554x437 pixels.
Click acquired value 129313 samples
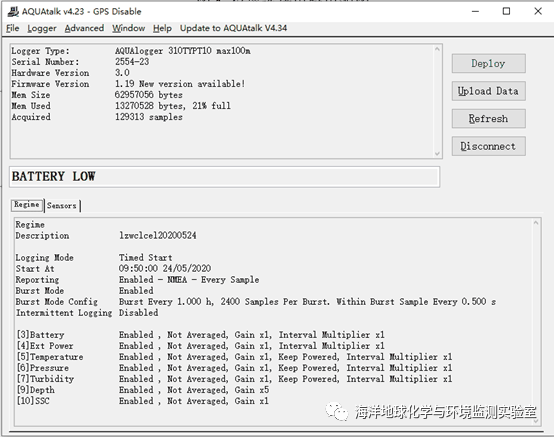point(149,117)
